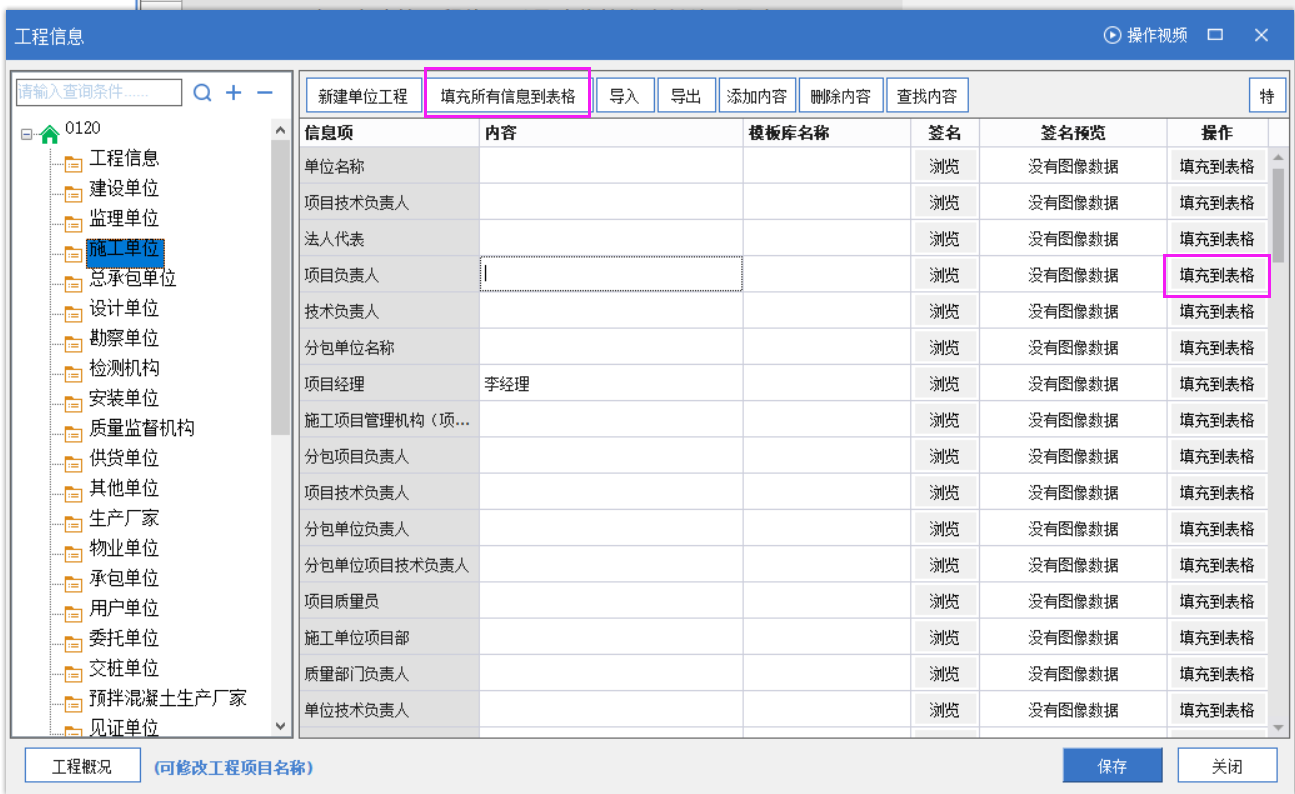Click the plus icon to expand tree
Screen dimensions: 1295x794
coord(234,93)
